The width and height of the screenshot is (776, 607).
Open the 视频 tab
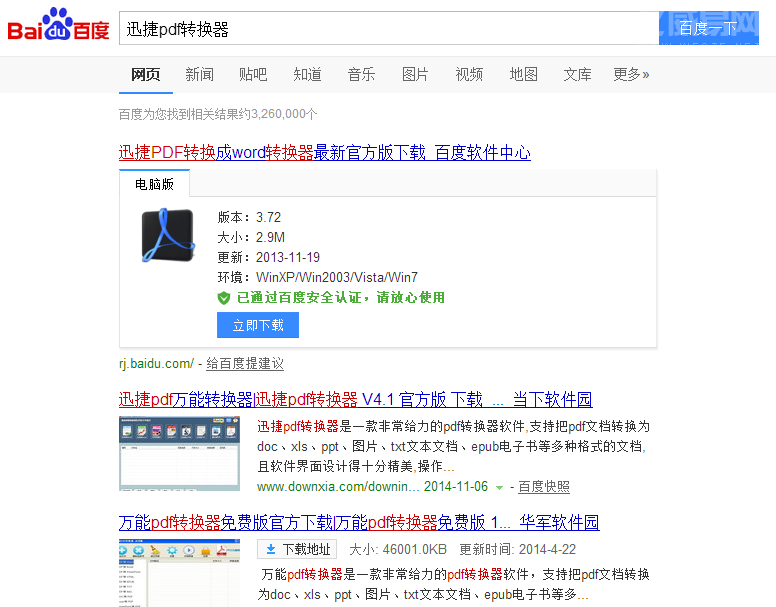click(x=469, y=74)
